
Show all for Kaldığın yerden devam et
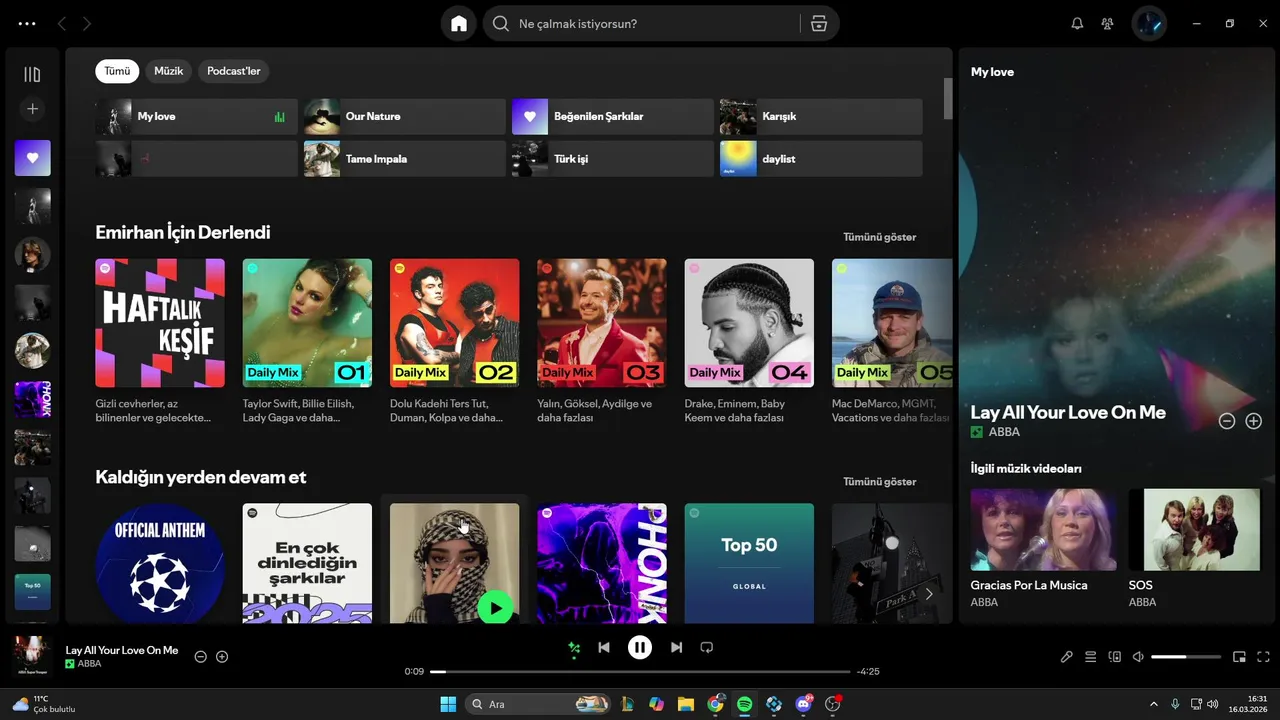(879, 481)
